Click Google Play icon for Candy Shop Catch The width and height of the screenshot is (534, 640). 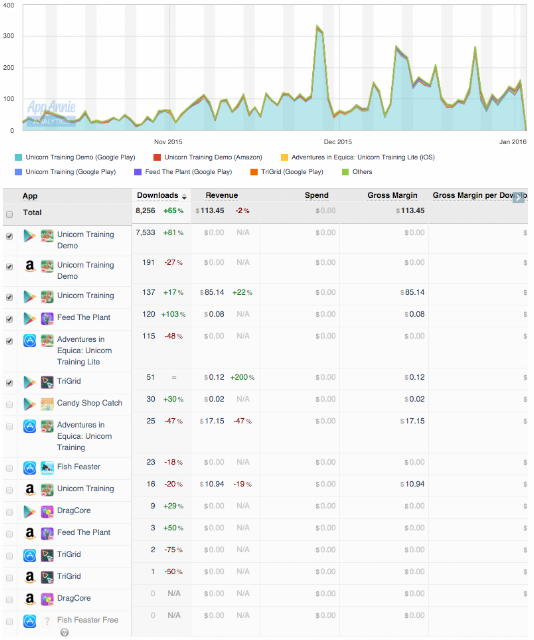[x=29, y=404]
